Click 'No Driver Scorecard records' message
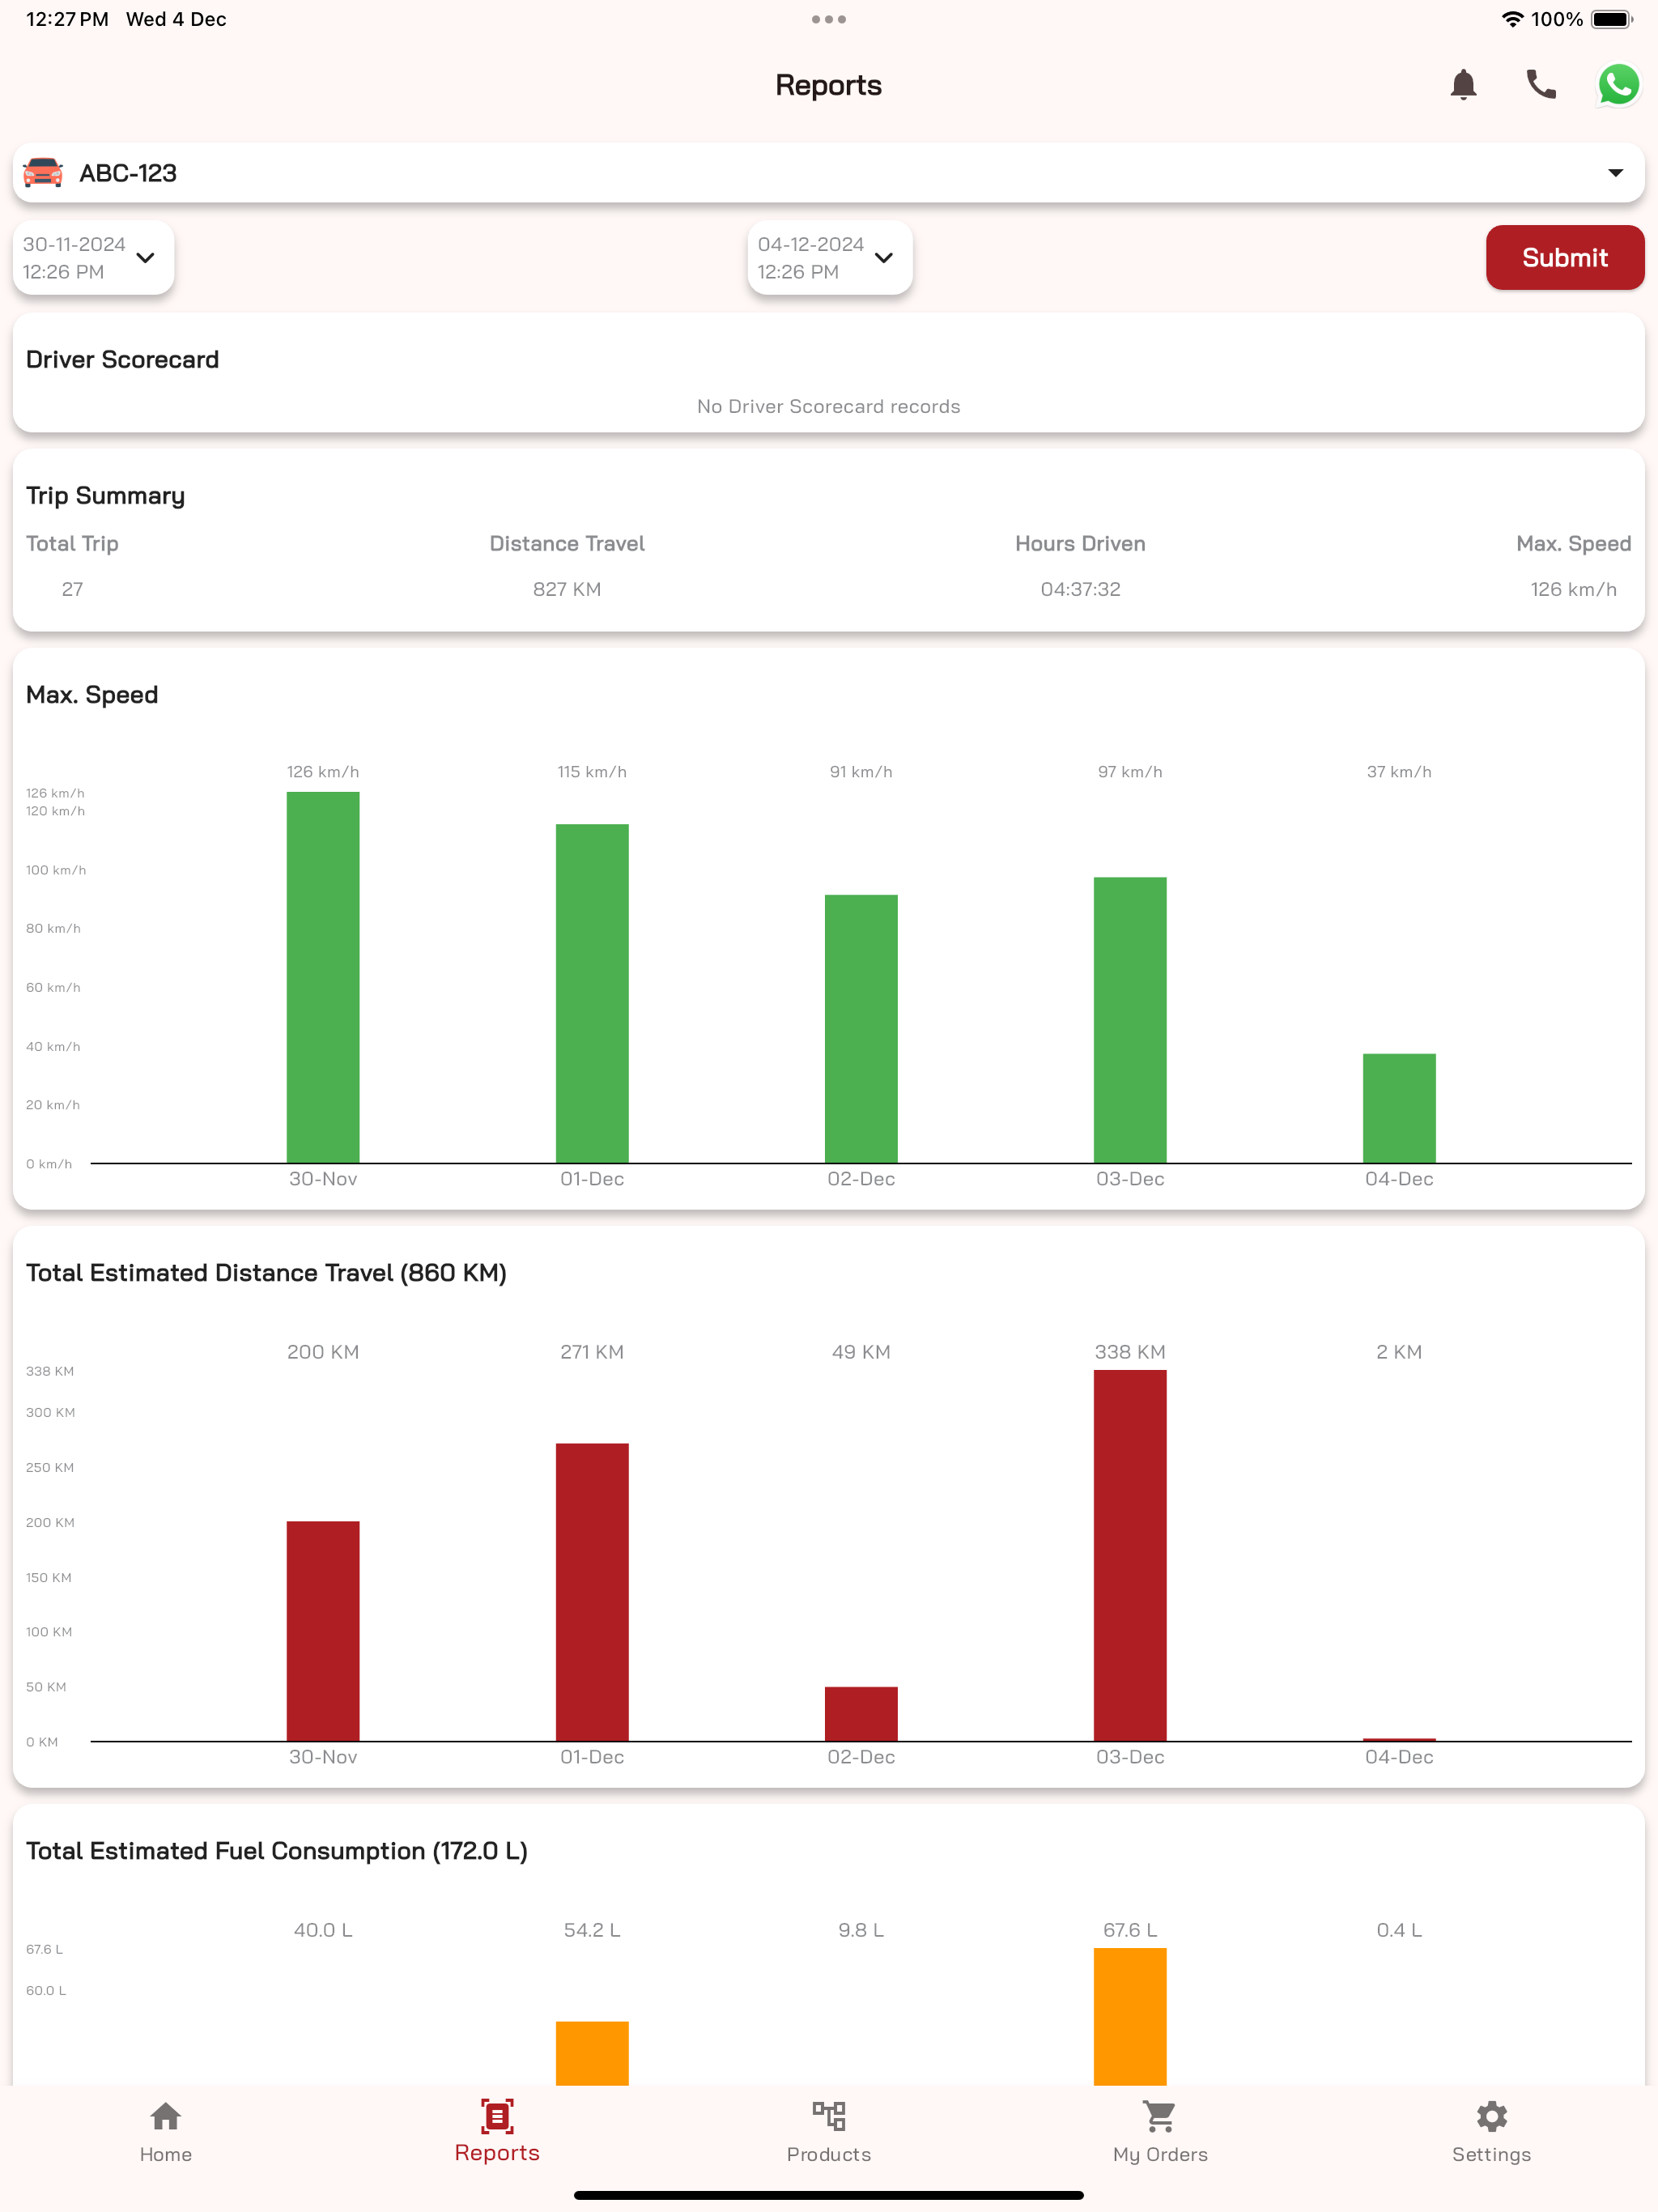 tap(829, 406)
